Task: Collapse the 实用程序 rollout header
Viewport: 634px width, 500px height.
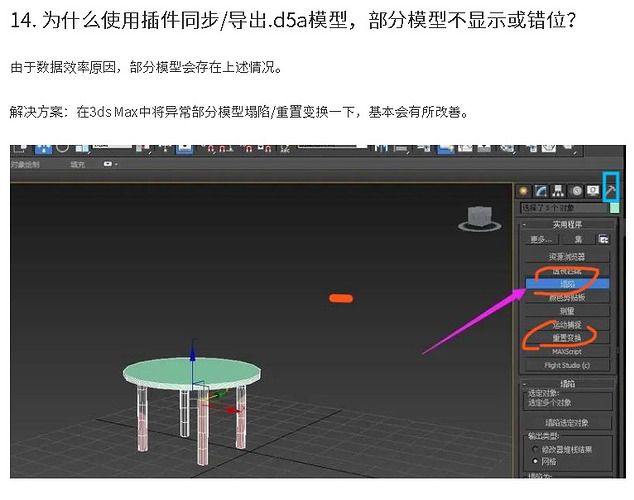Action: point(566,225)
